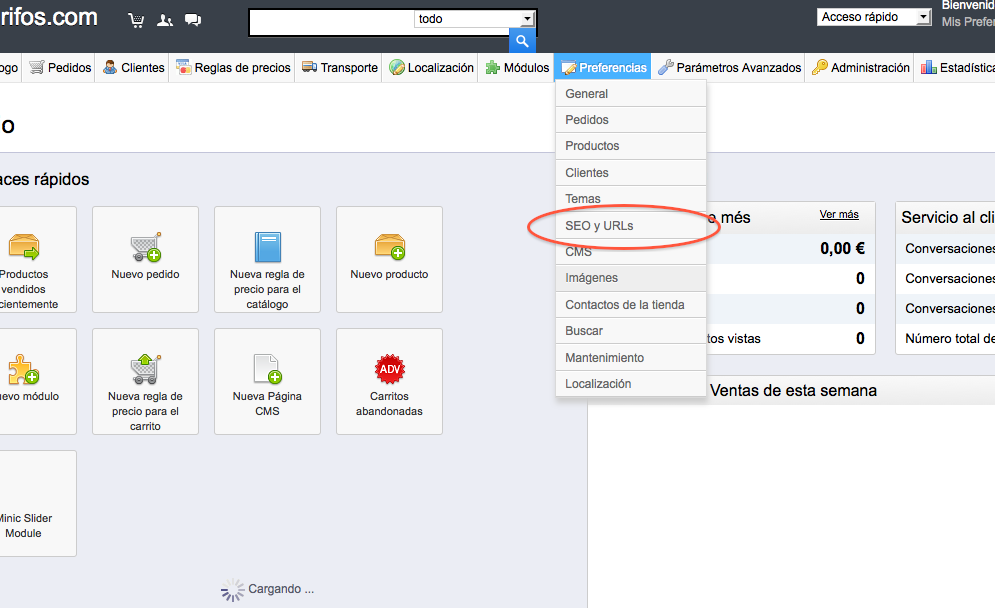
Task: Open the Administración tab
Action: [x=860, y=67]
